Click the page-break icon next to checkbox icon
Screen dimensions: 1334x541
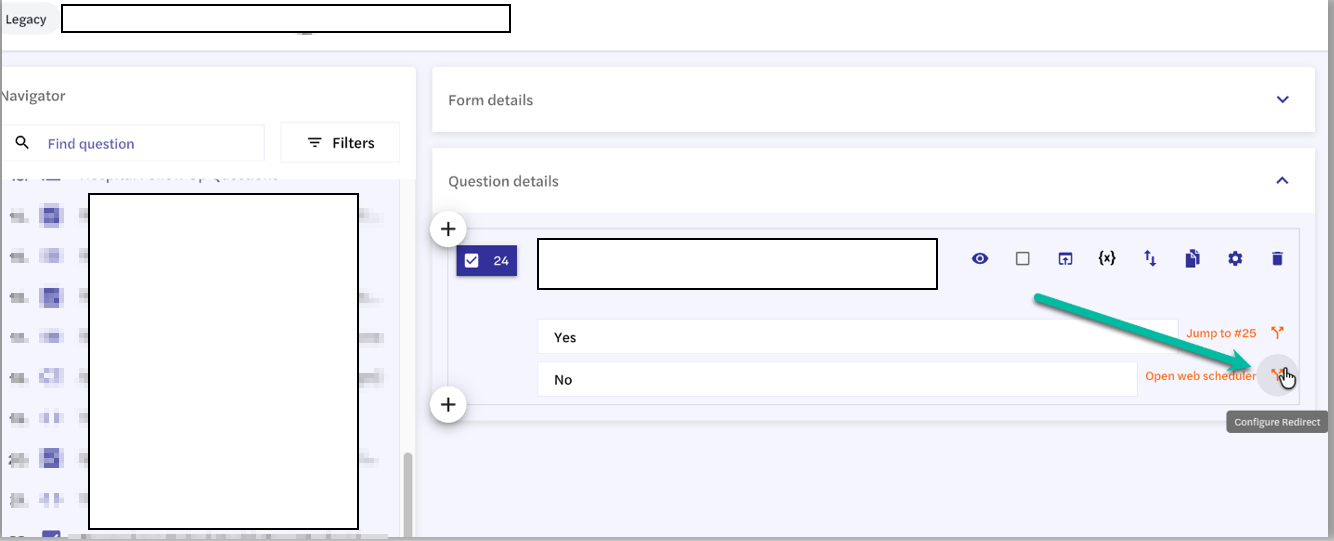[x=1065, y=259]
